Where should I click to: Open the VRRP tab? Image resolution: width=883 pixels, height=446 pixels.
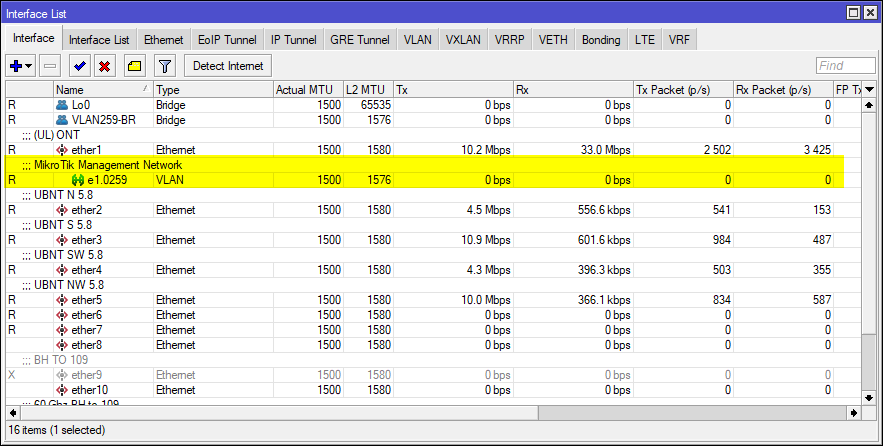510,40
